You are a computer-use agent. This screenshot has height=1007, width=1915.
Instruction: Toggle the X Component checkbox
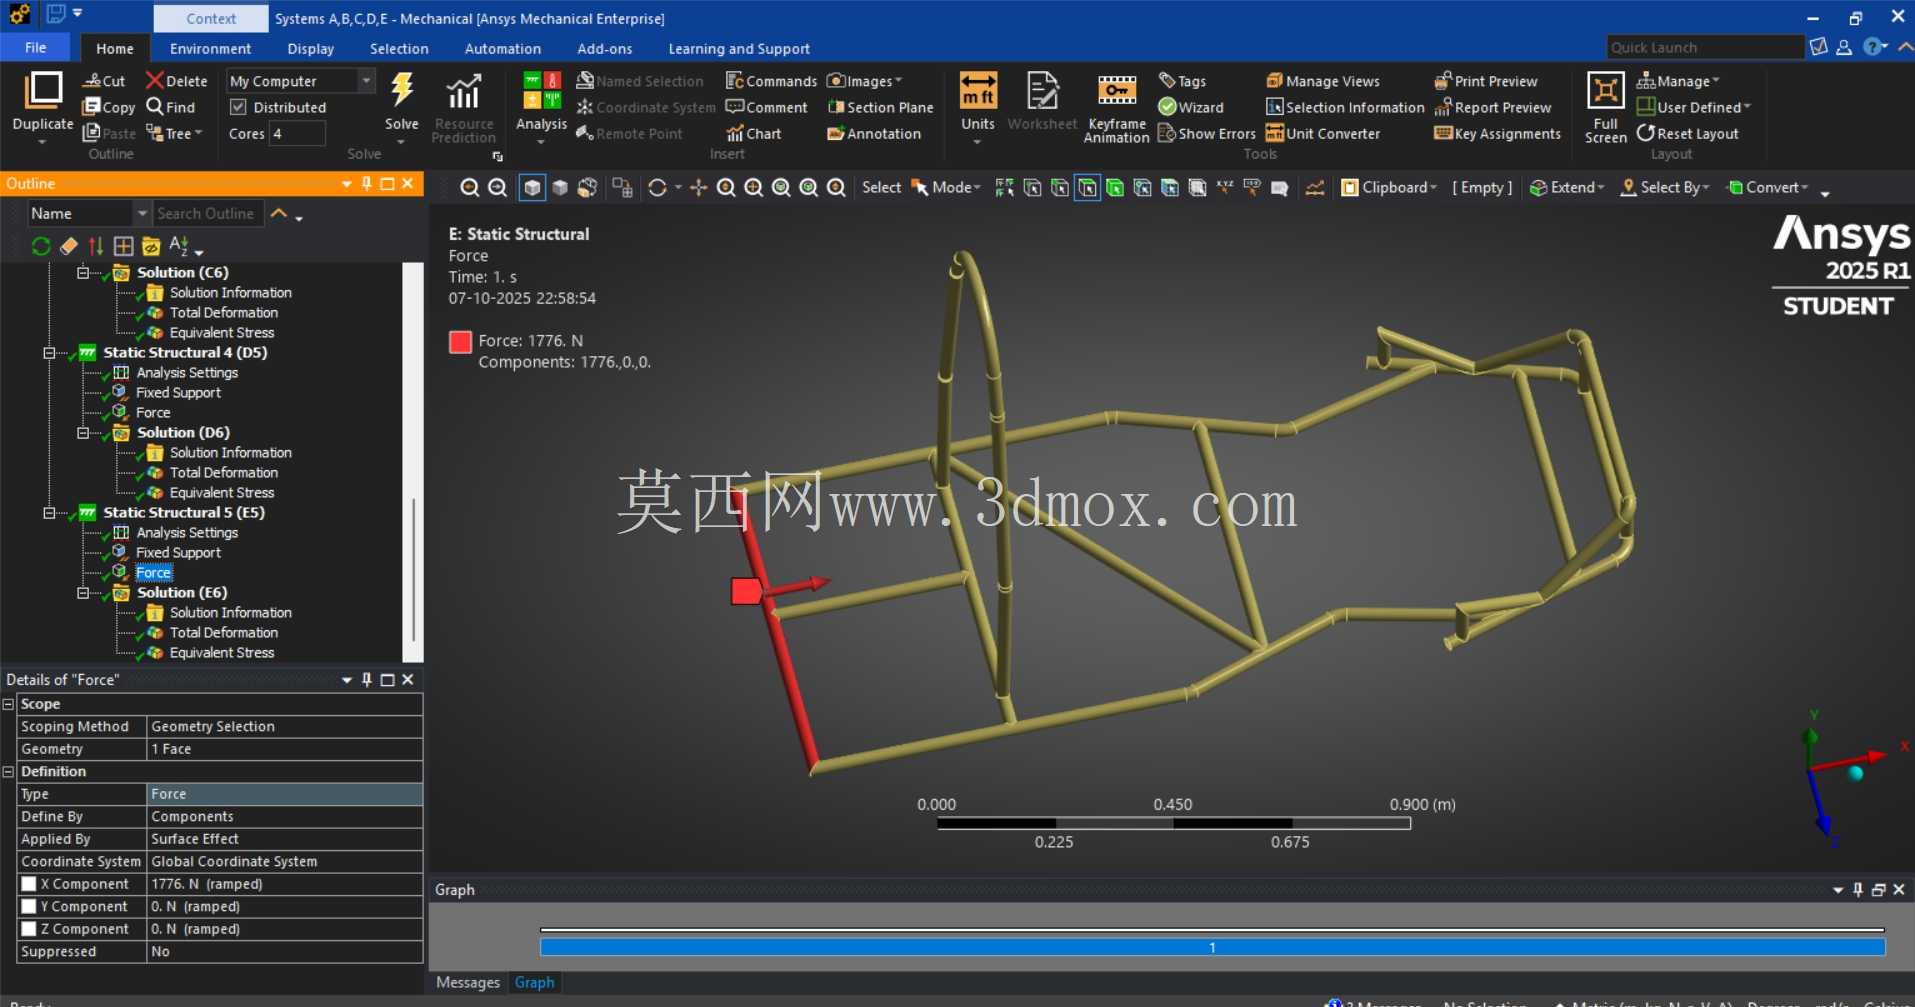(29, 884)
